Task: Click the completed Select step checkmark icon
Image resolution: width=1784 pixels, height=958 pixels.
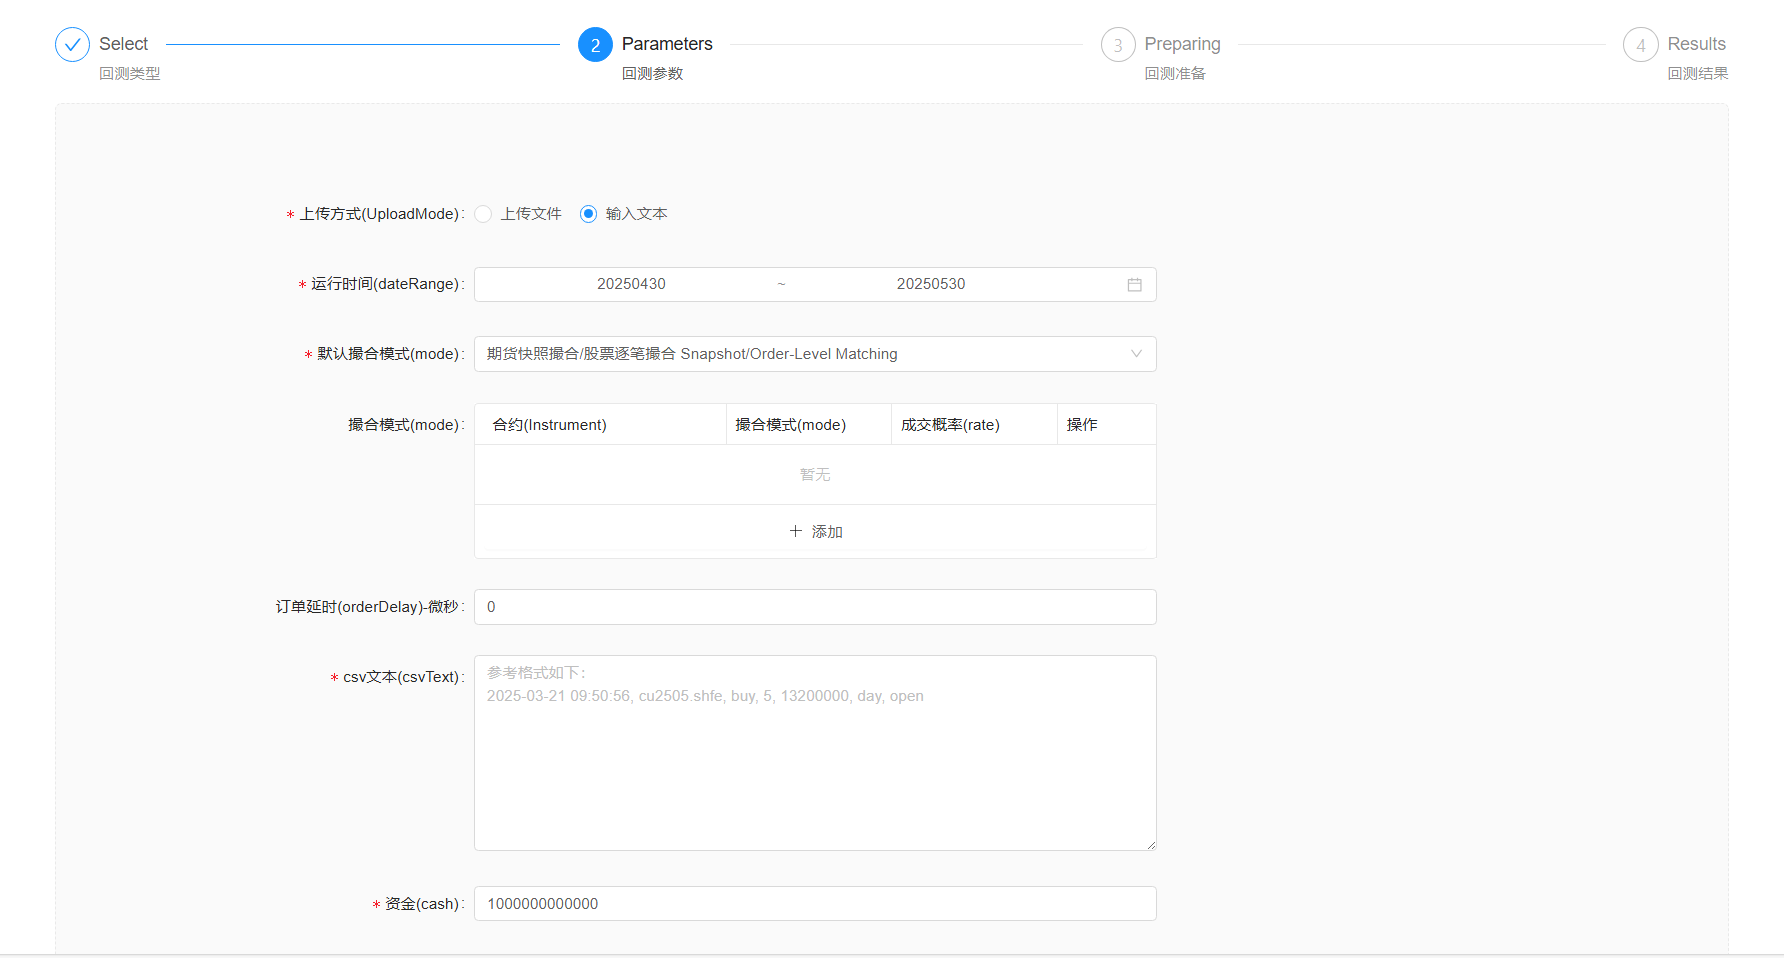Action: pos(72,45)
